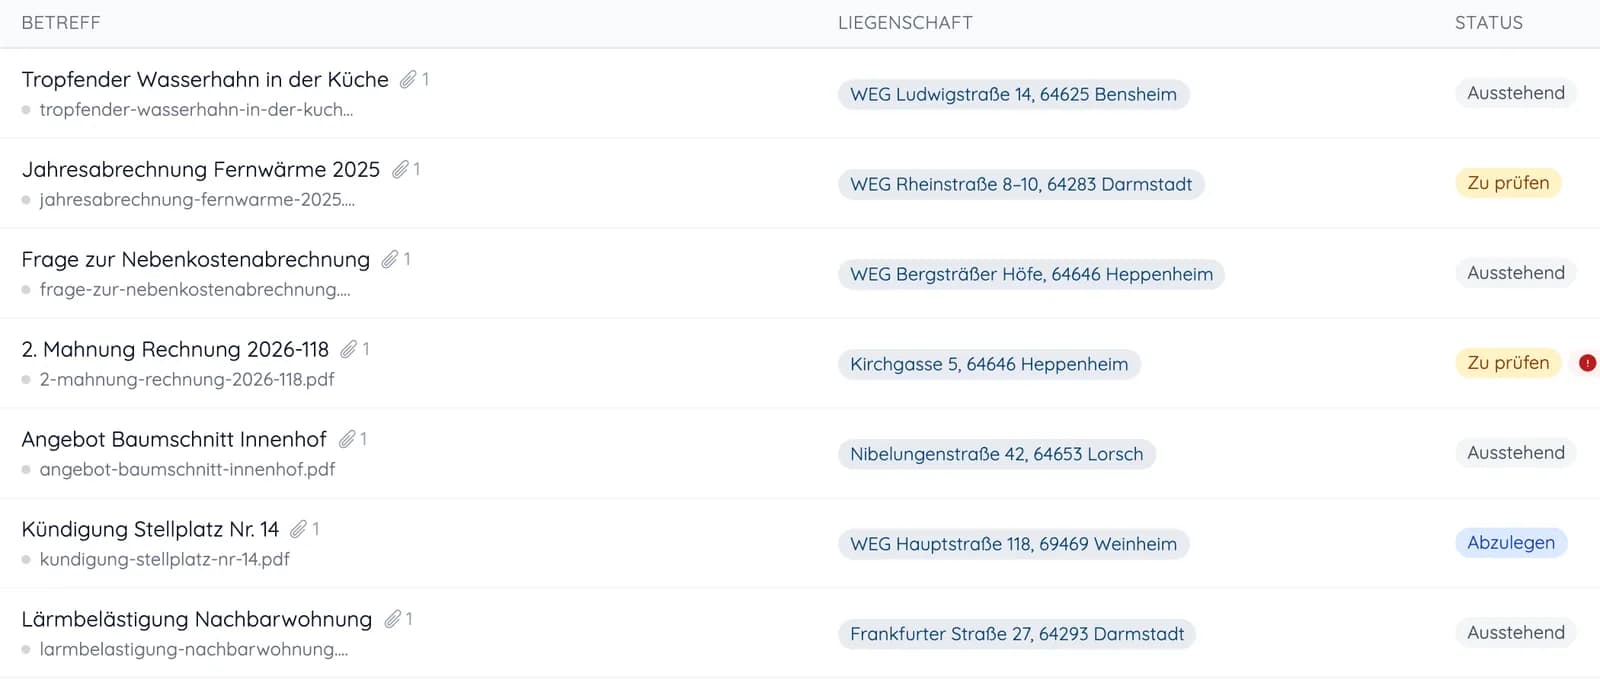Click the paperclip by 2. Mahnung Rechnung 2026-118
This screenshot has height=686, width=1600.
[x=349, y=350]
